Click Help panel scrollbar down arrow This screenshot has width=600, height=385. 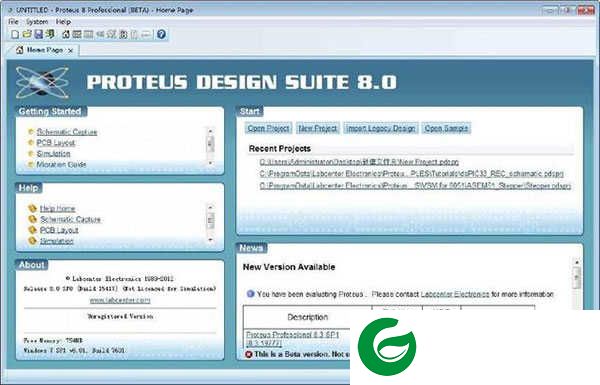pos(210,240)
